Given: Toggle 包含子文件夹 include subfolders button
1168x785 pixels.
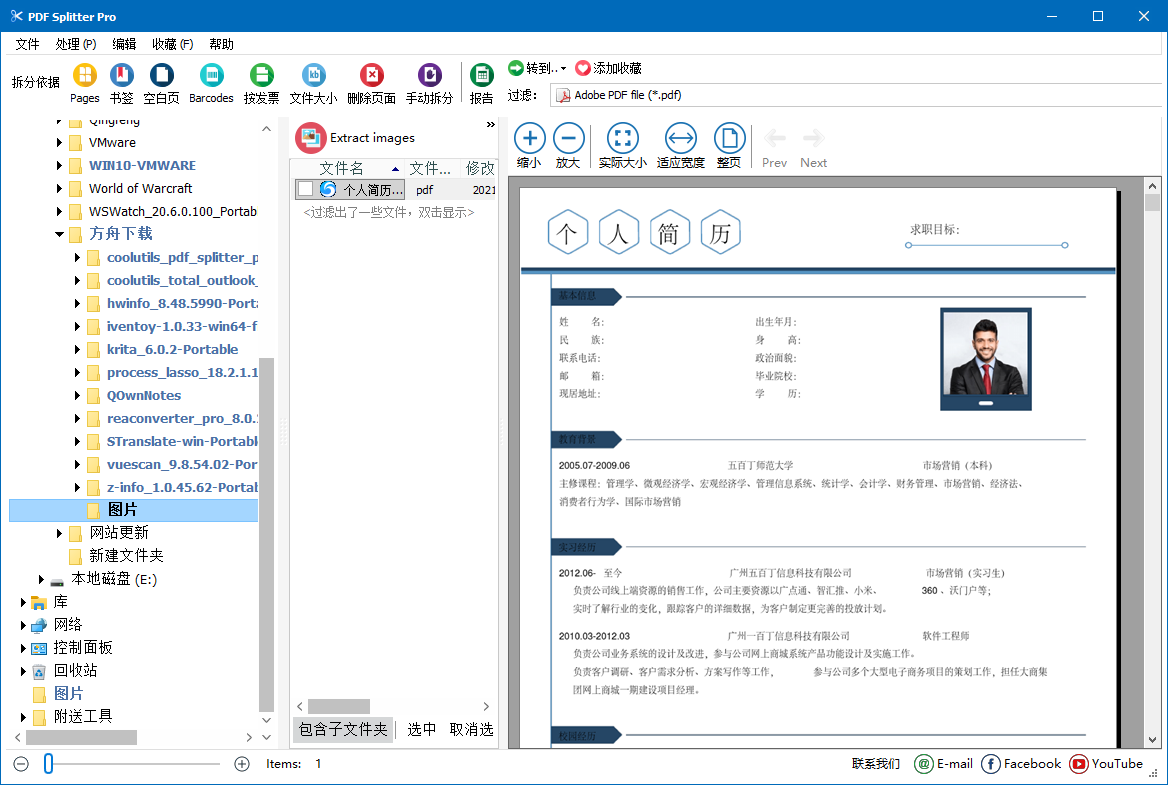Looking at the screenshot, I should (343, 729).
